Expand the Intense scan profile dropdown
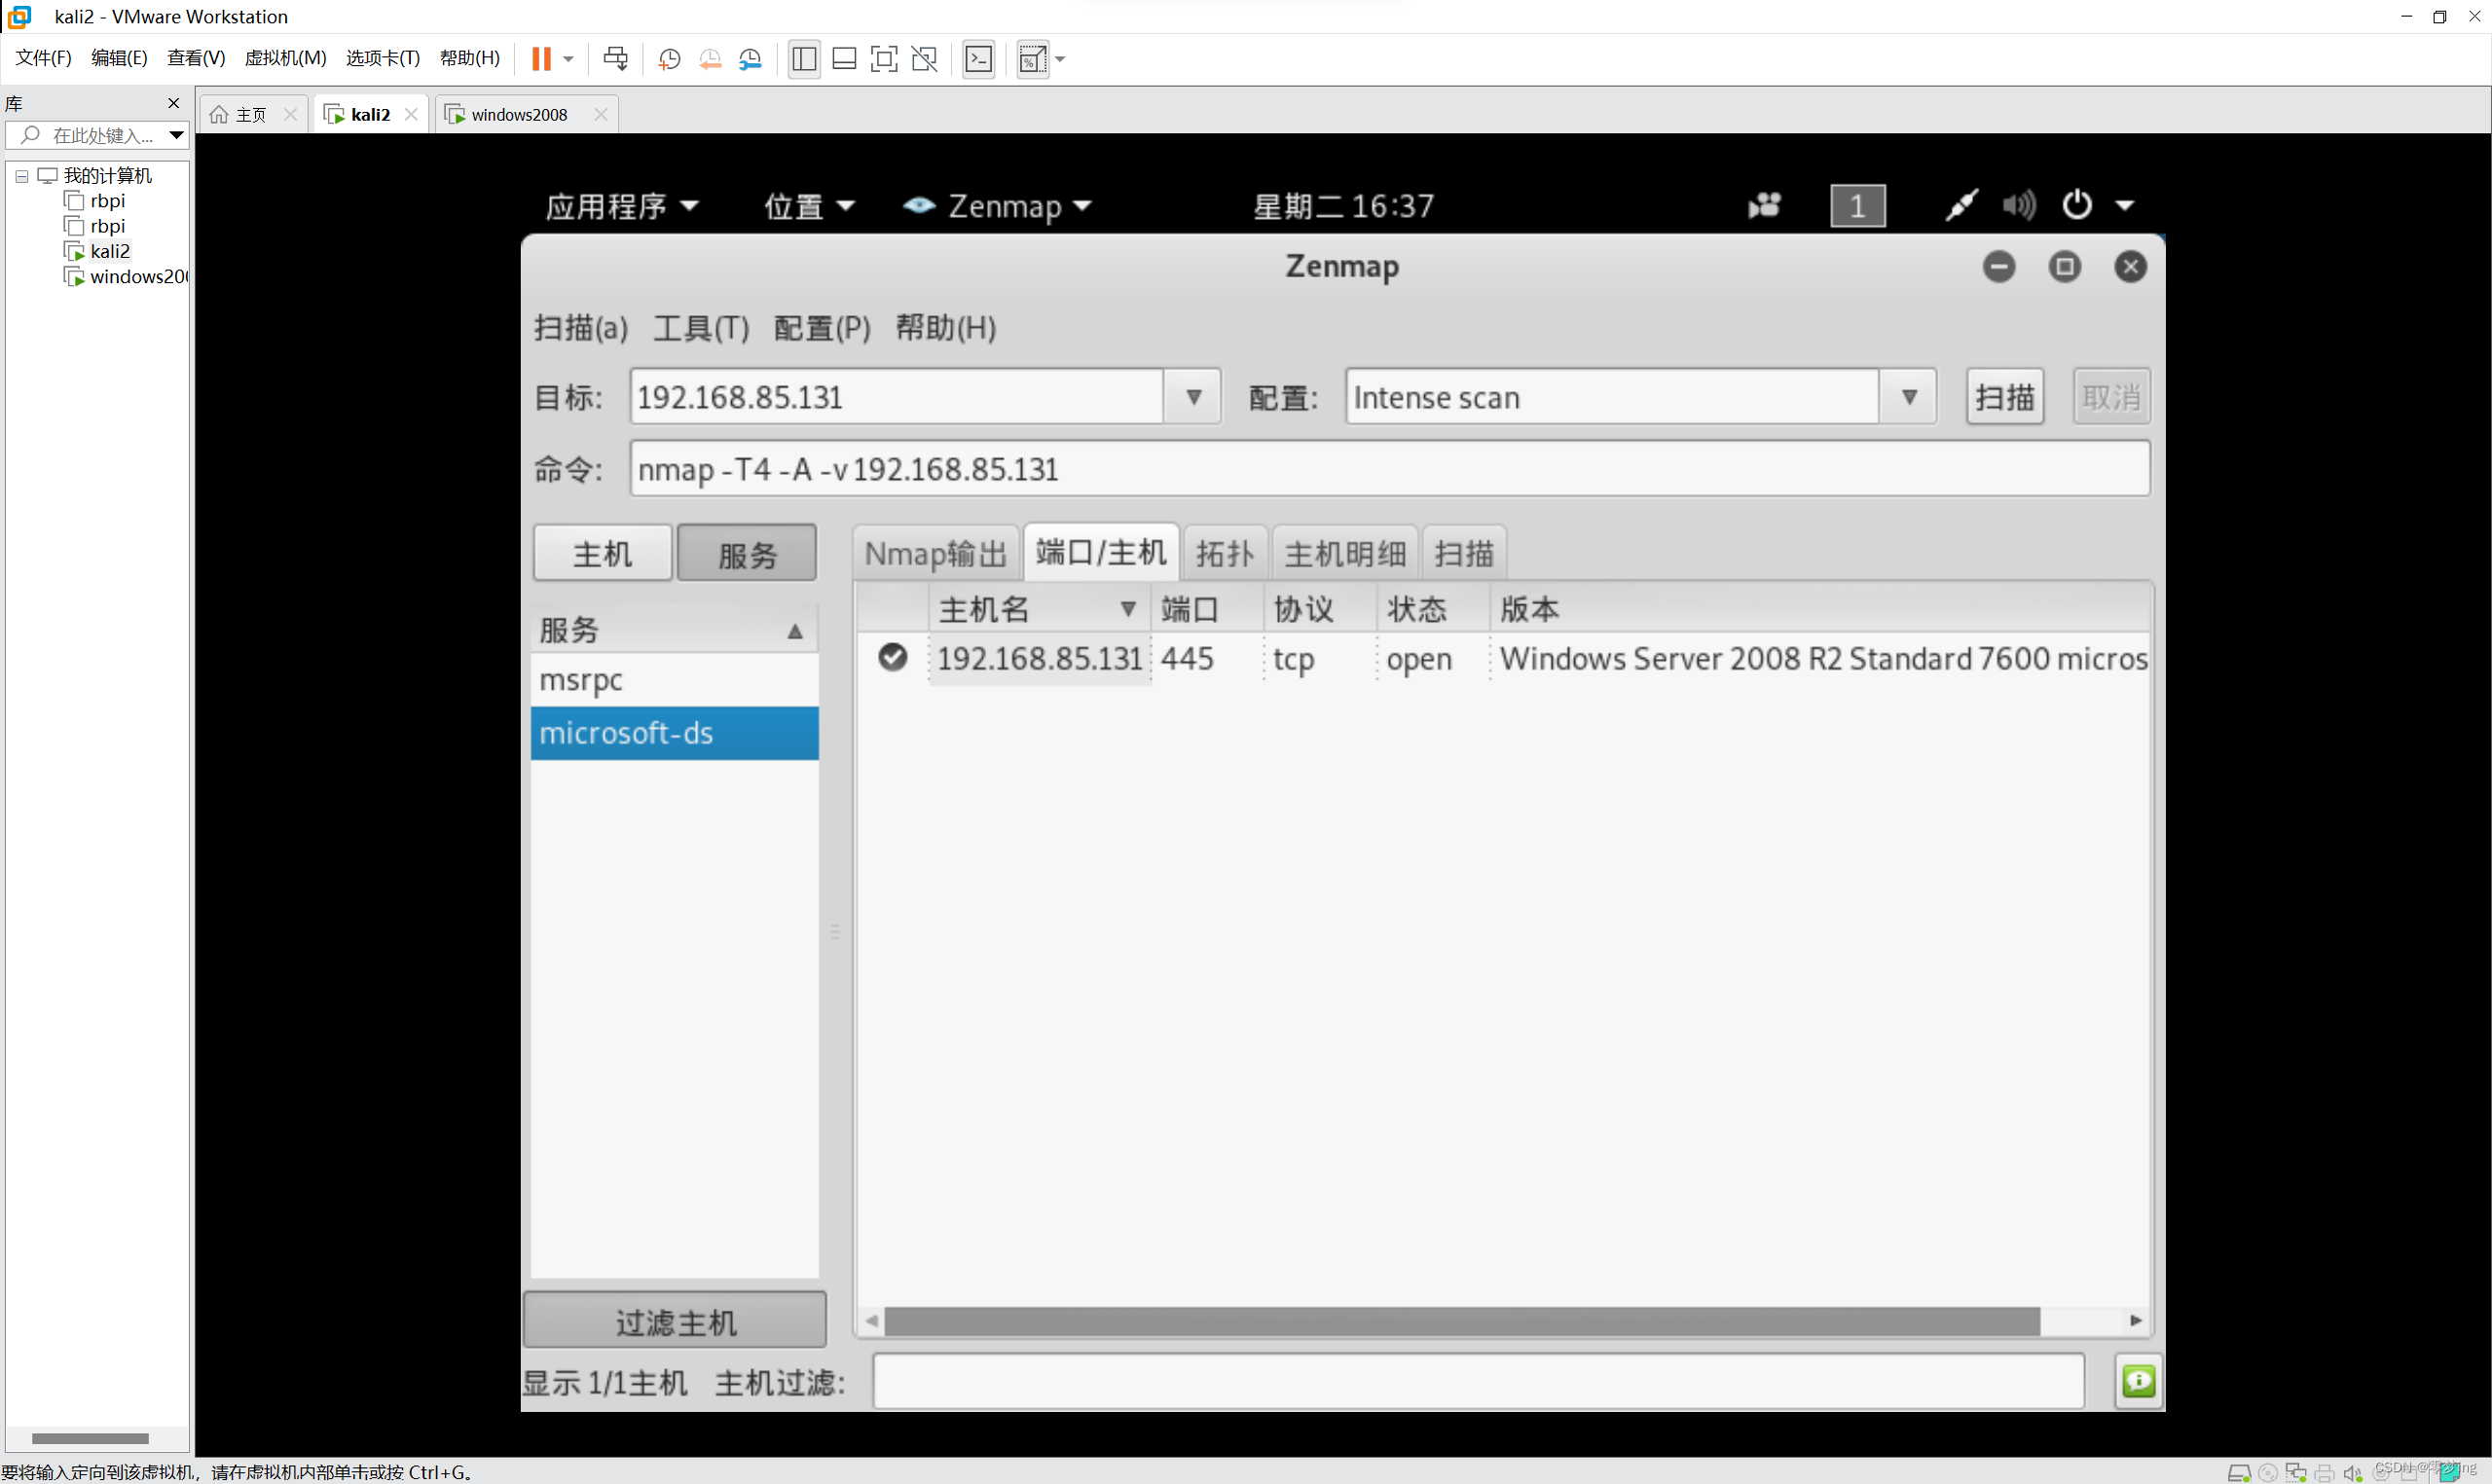 (1908, 397)
